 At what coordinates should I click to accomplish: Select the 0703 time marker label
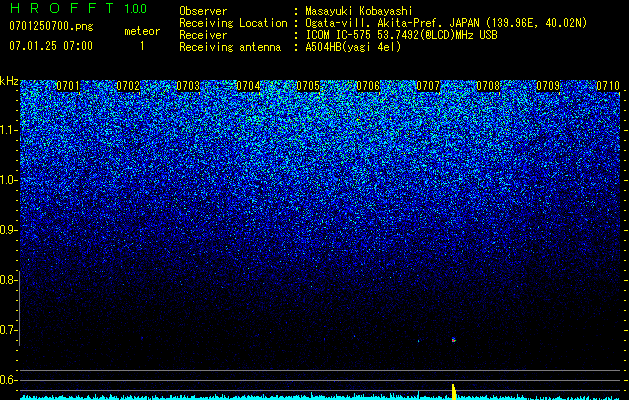pos(188,86)
